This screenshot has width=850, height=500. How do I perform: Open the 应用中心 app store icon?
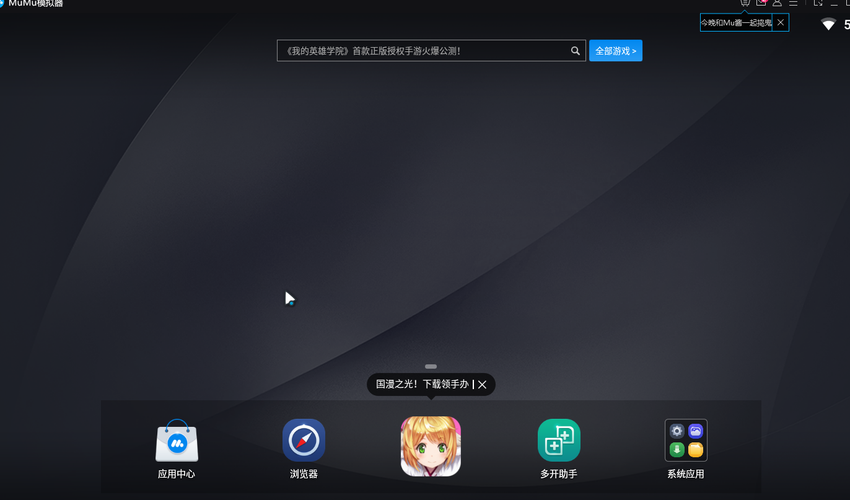(x=176, y=441)
